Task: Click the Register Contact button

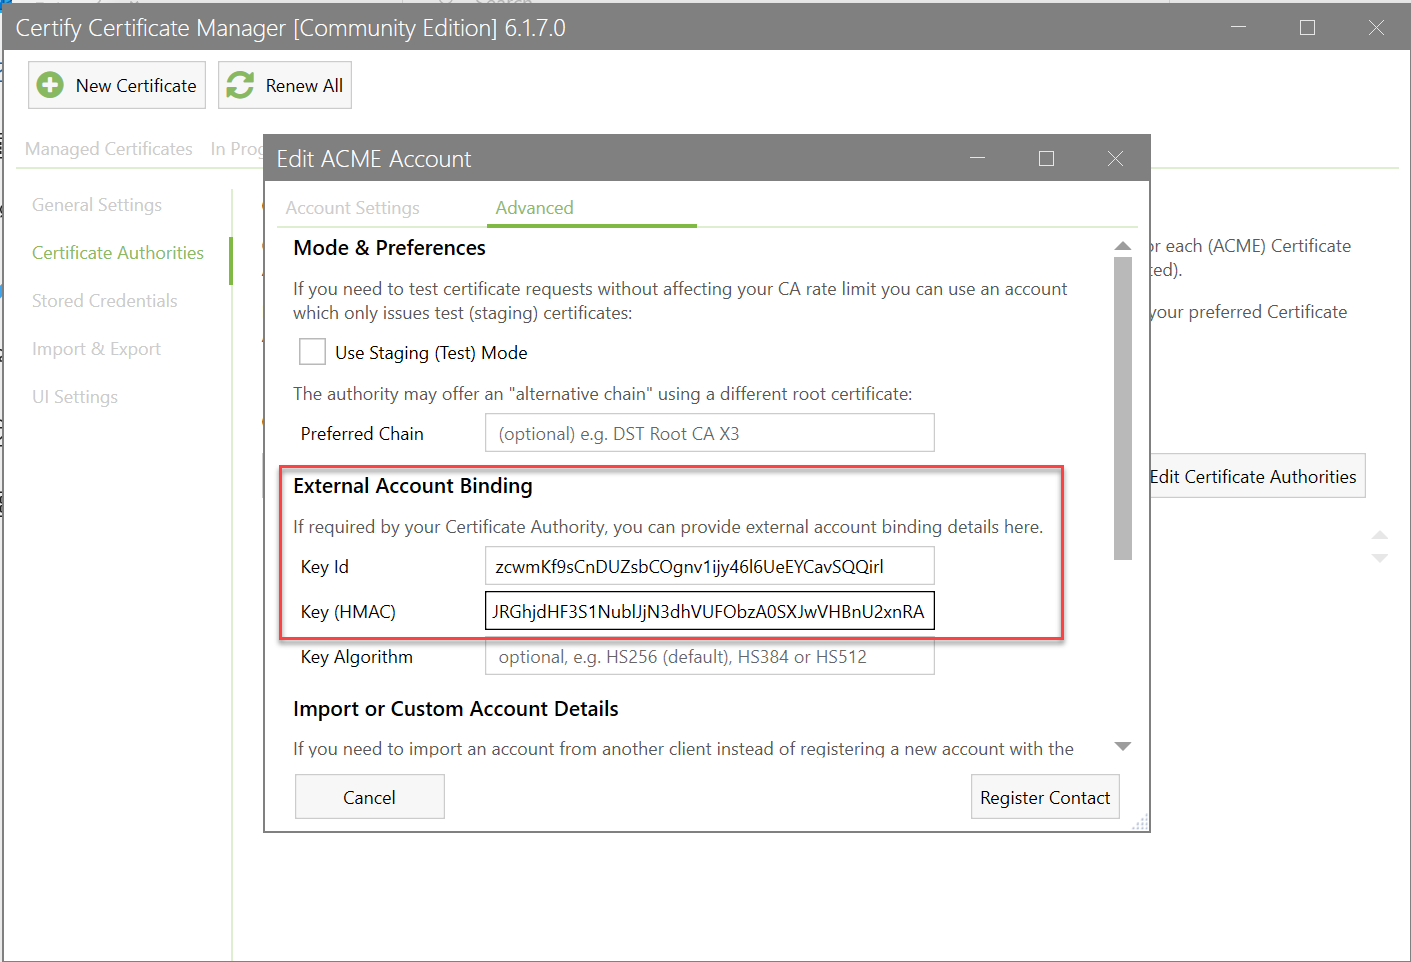Action: pyautogui.click(x=1044, y=796)
